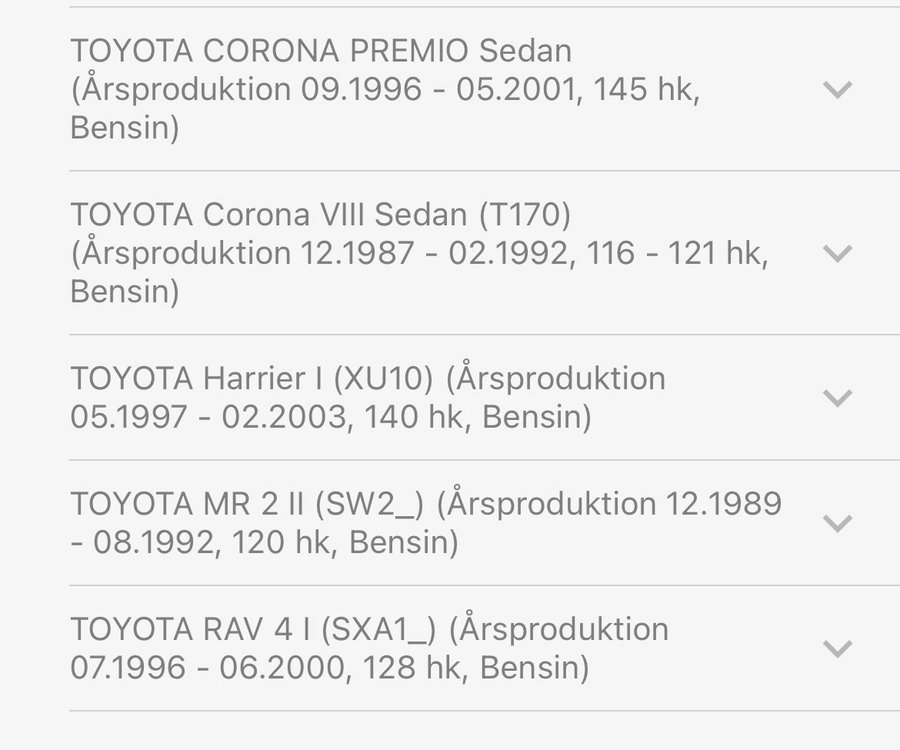Viewport: 900px width, 750px height.
Task: Tap the 07.1996 - 06.2000 production dates
Action: click(x=200, y=668)
